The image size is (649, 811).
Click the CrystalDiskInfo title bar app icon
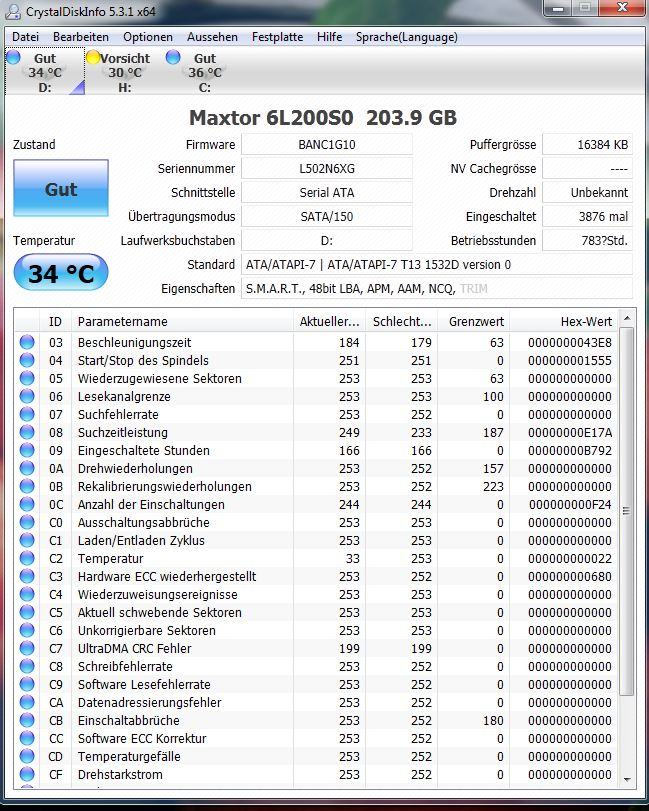tap(12, 11)
